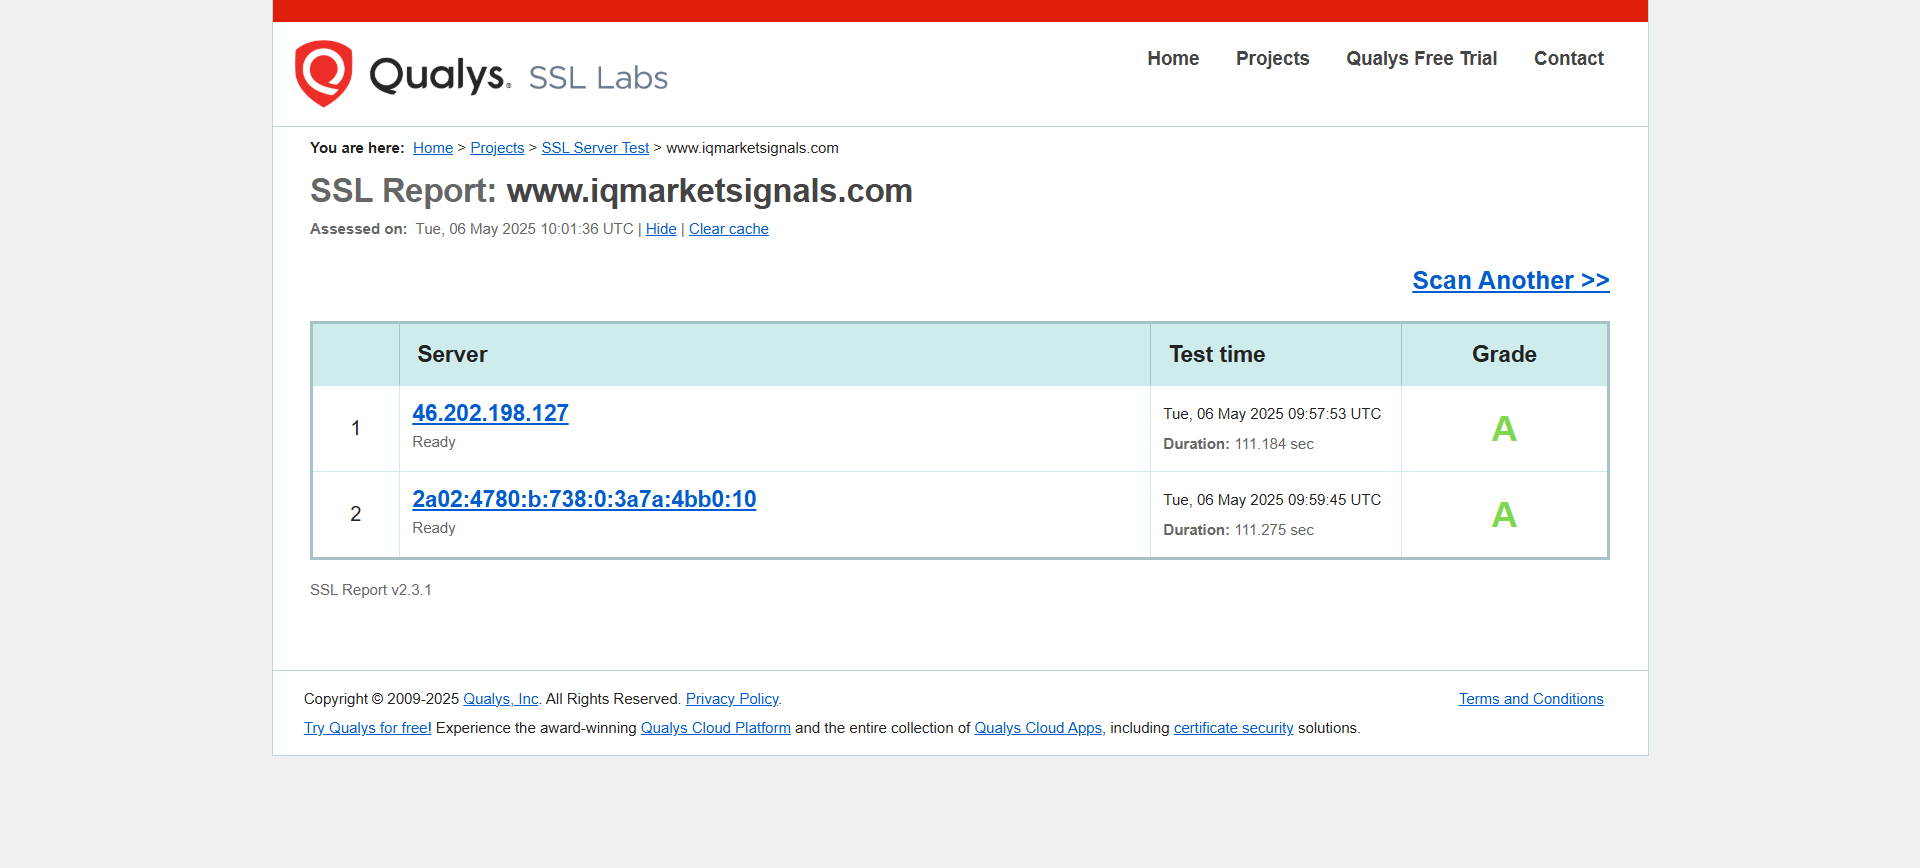Open the Contact navigation menu item
The width and height of the screenshot is (1920, 868).
[1568, 58]
